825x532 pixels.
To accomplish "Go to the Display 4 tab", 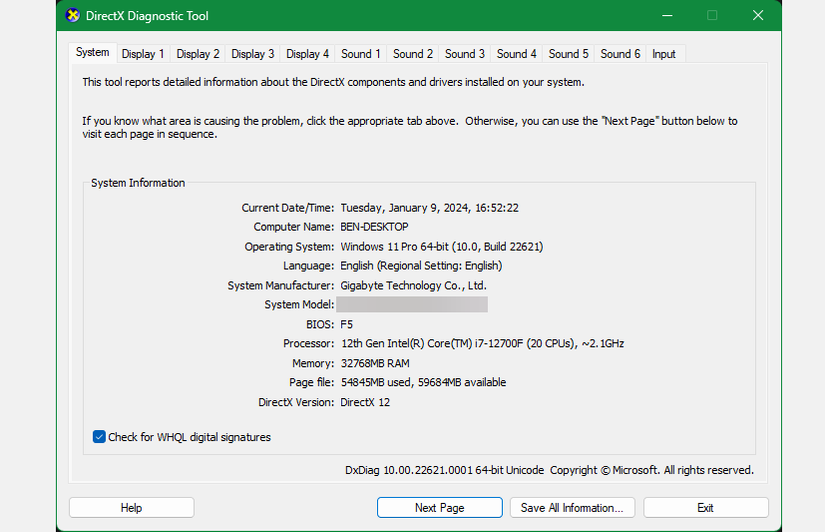I will (307, 54).
